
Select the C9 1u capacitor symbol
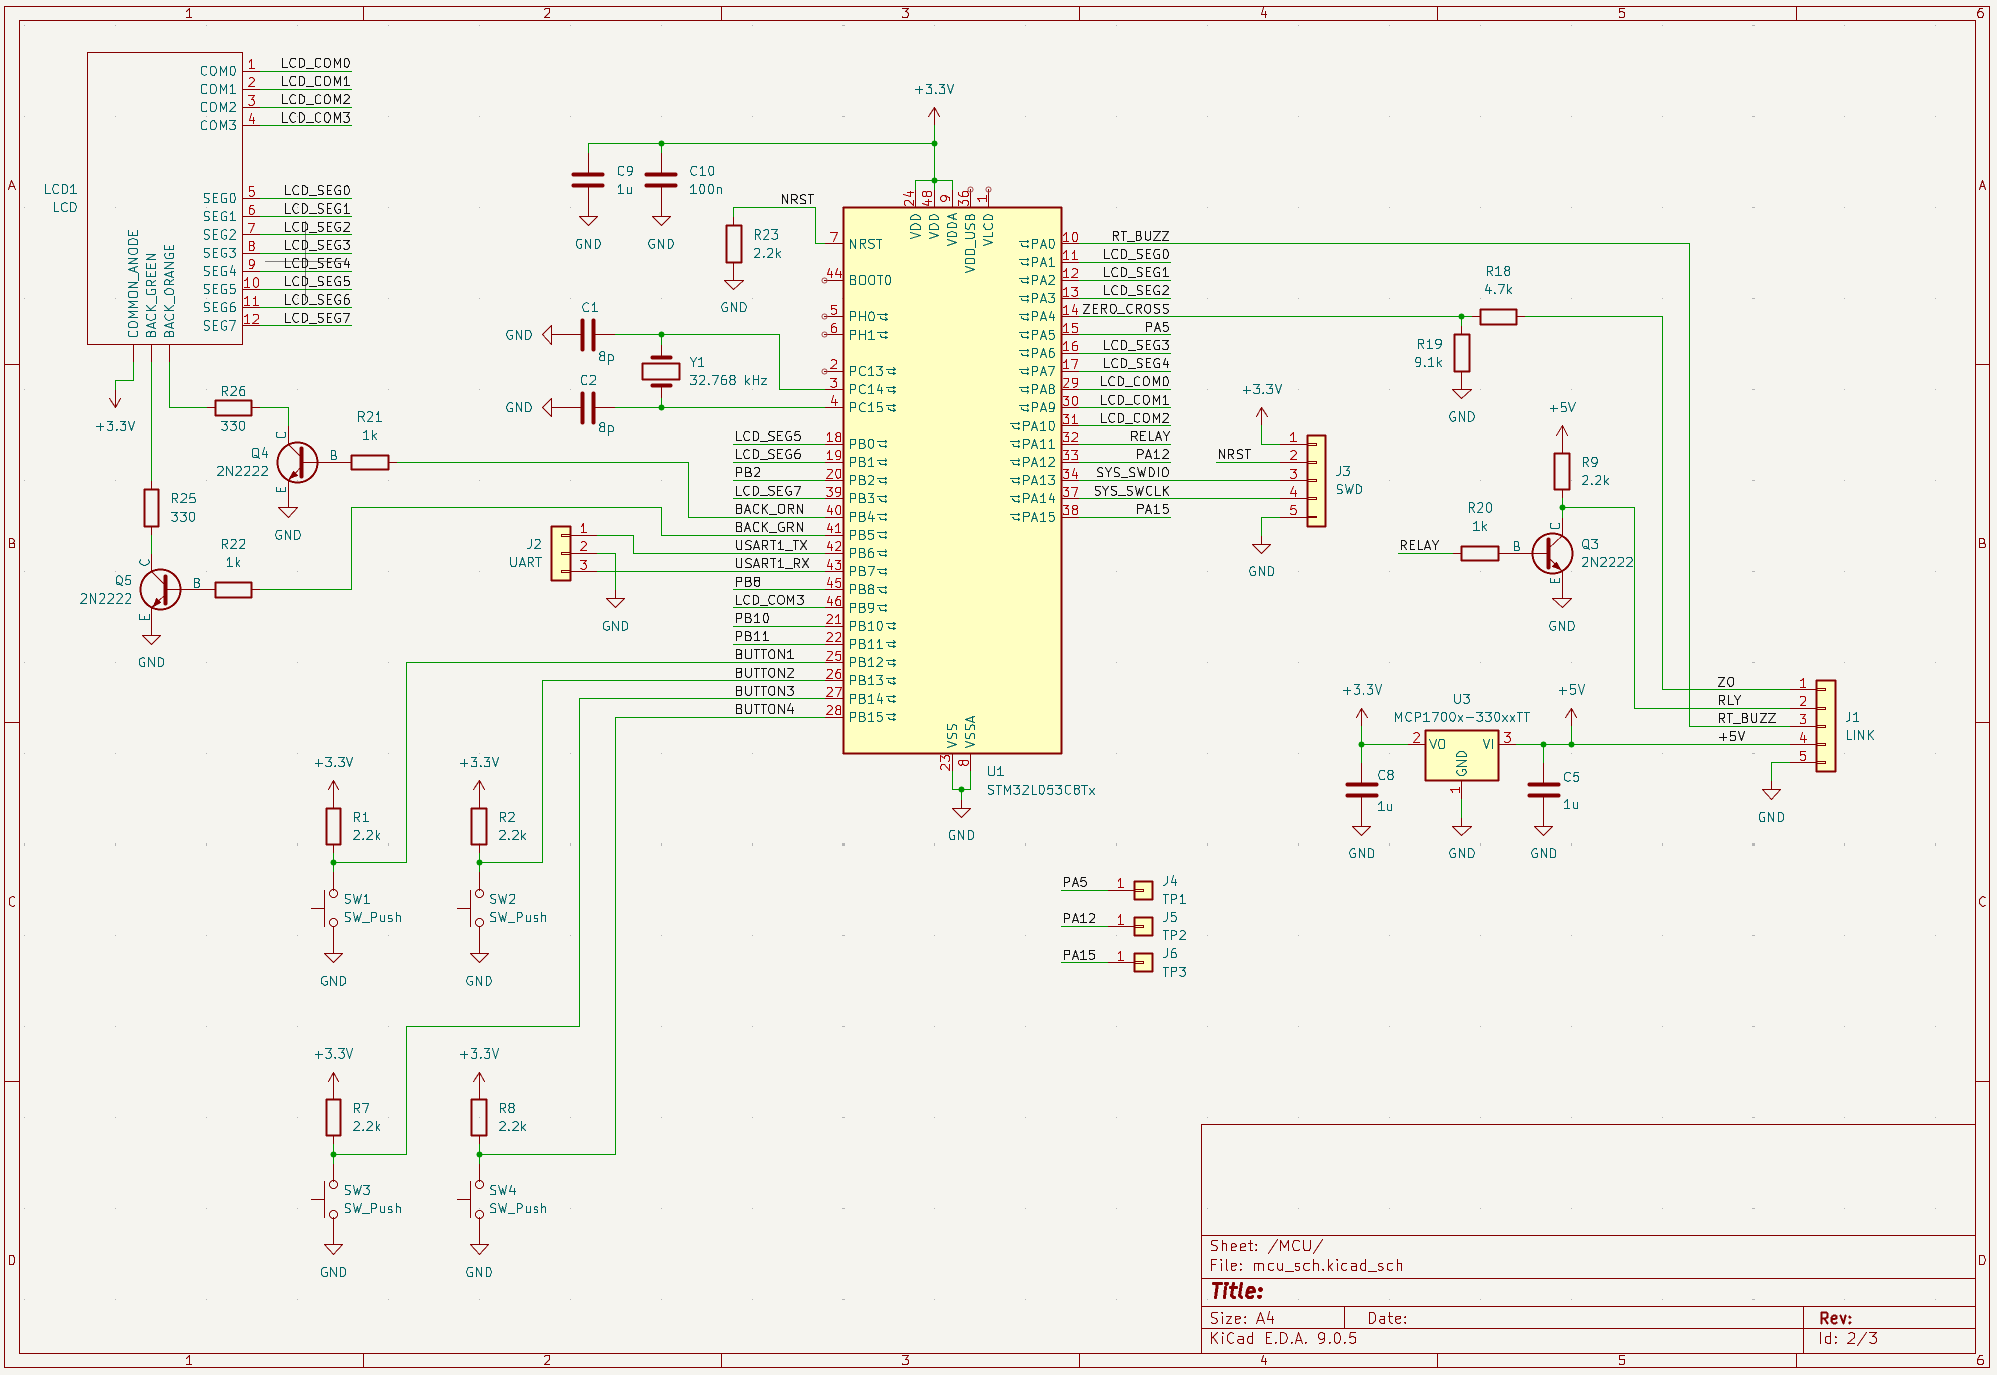point(588,180)
